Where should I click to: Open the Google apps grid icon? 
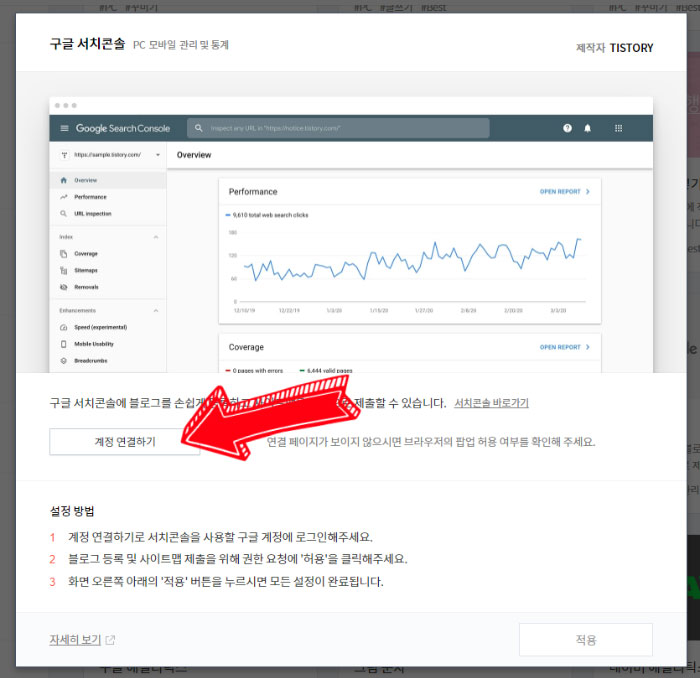tap(618, 128)
